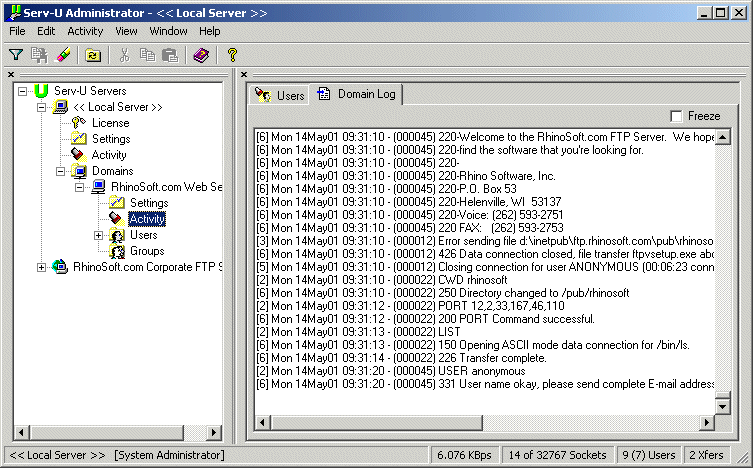Open the Activity menu
Viewport: 753px width, 468px height.
[x=85, y=31]
